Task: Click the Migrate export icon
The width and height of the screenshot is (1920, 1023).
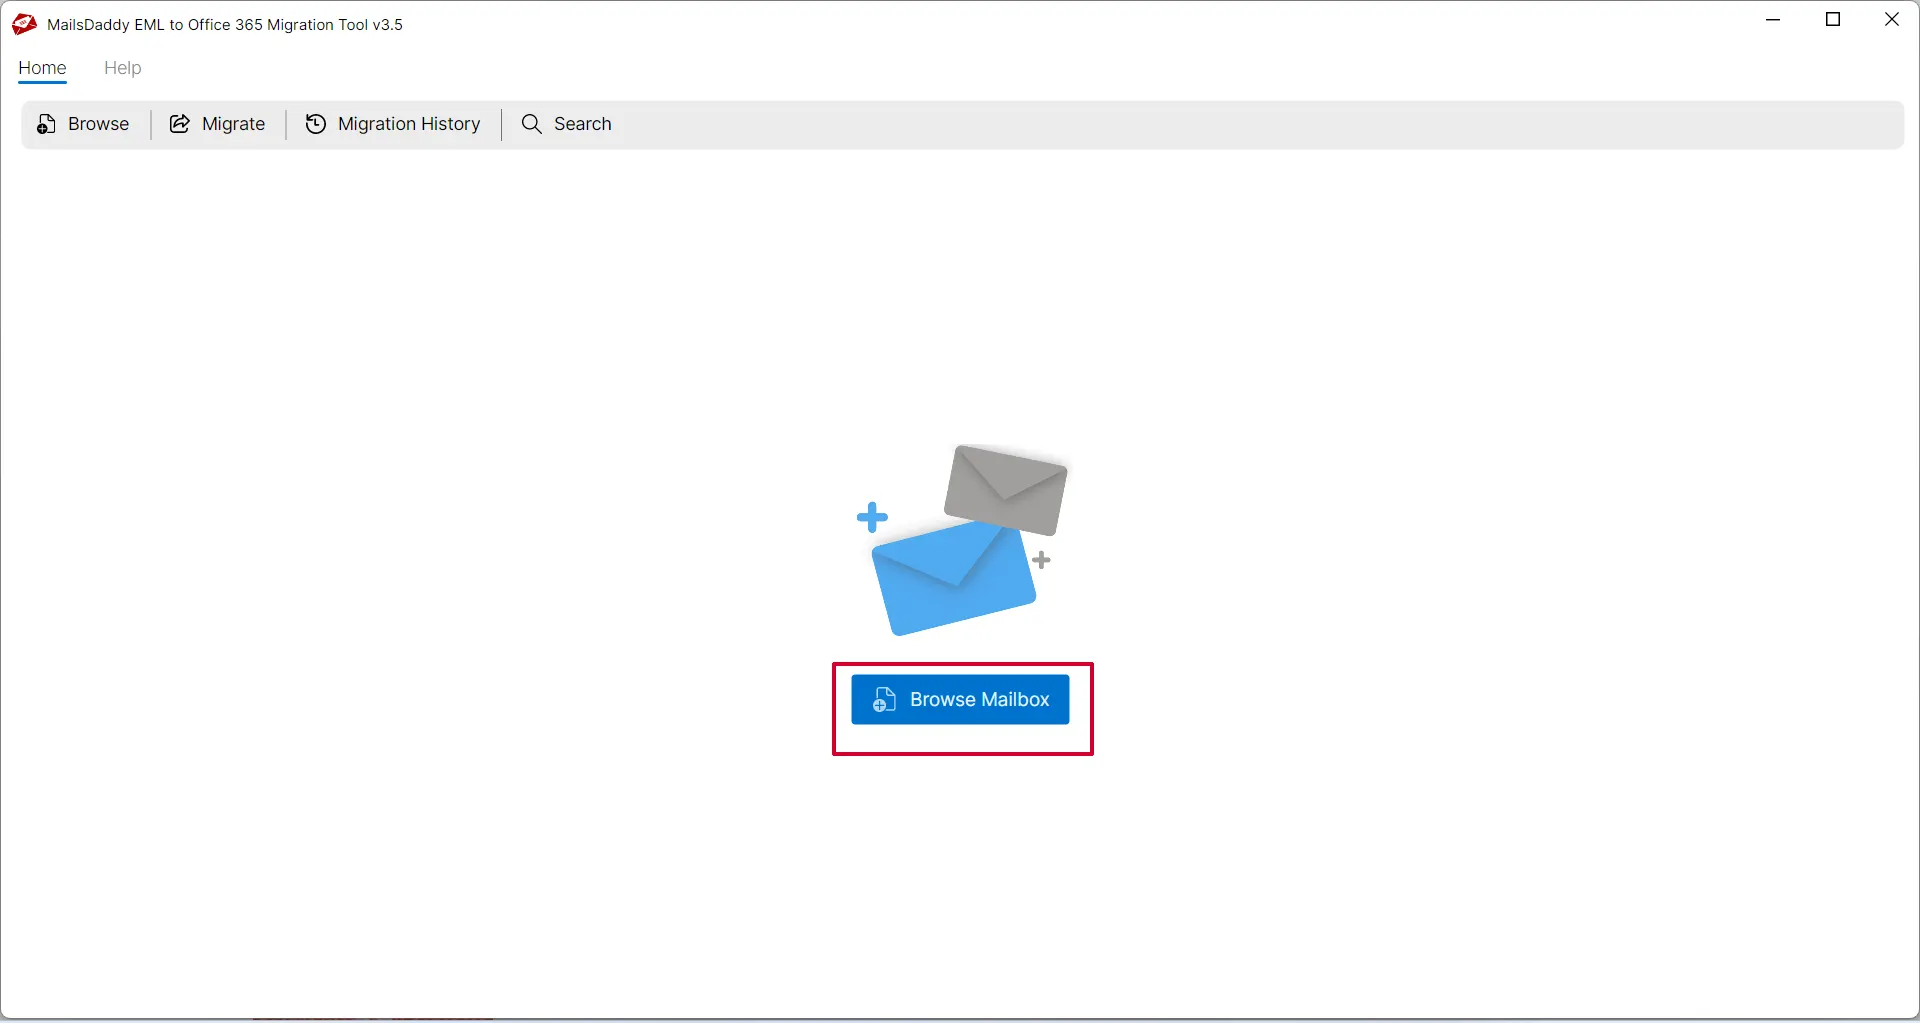Action: click(x=180, y=124)
